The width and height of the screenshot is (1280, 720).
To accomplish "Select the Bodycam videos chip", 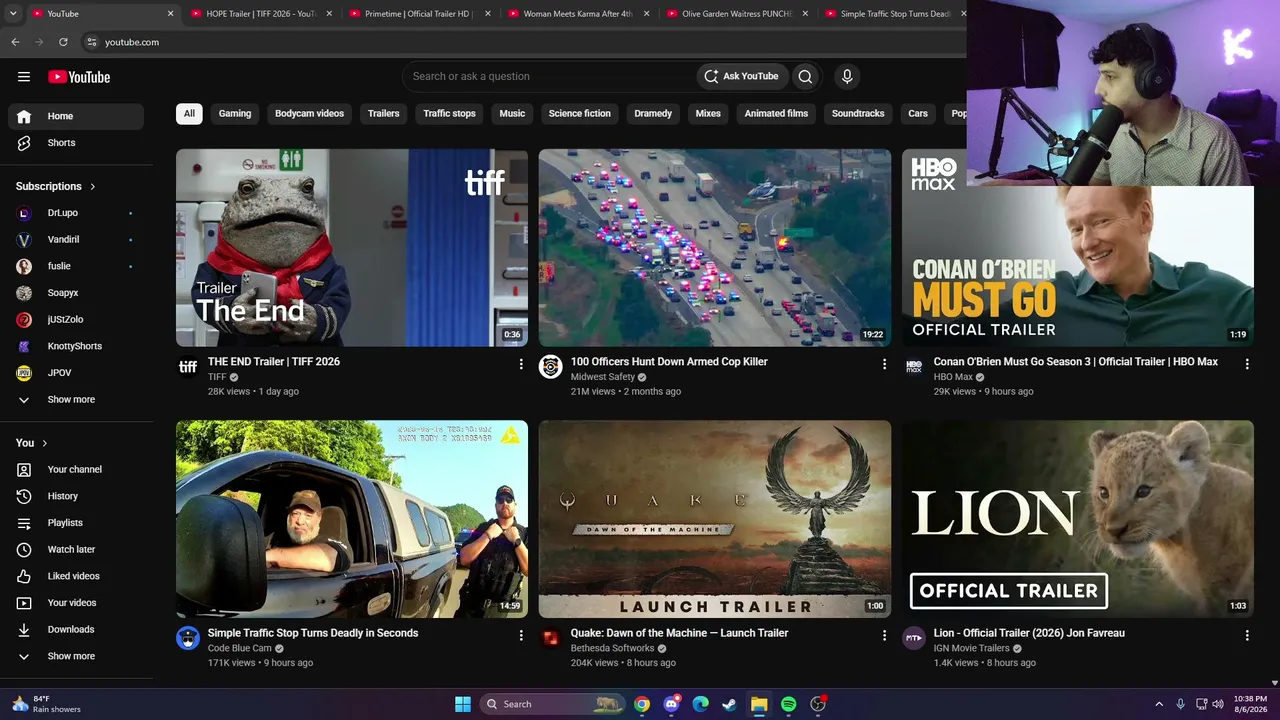I will point(309,113).
